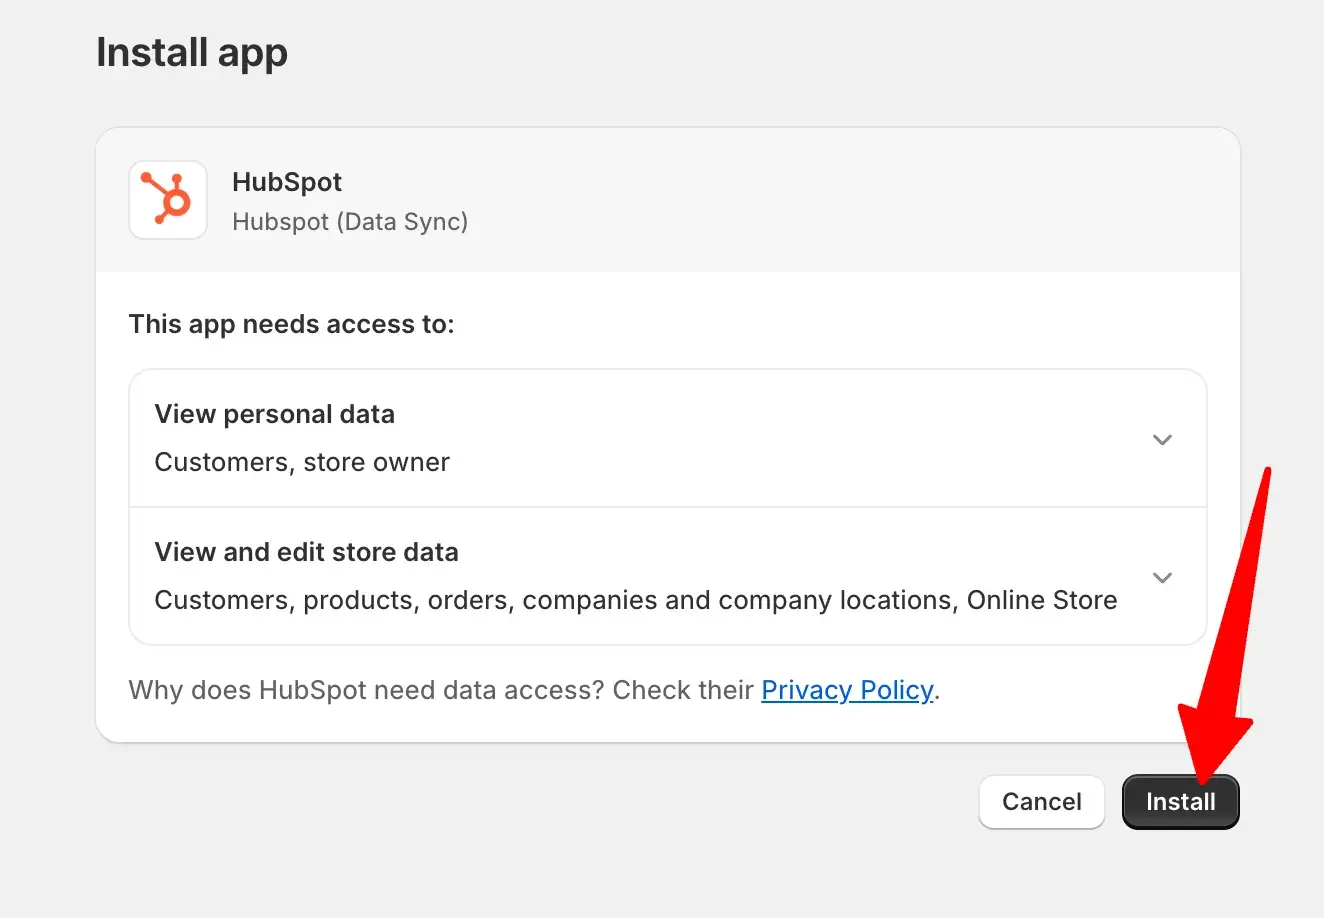Select the "View and edit store data" heading

(306, 552)
